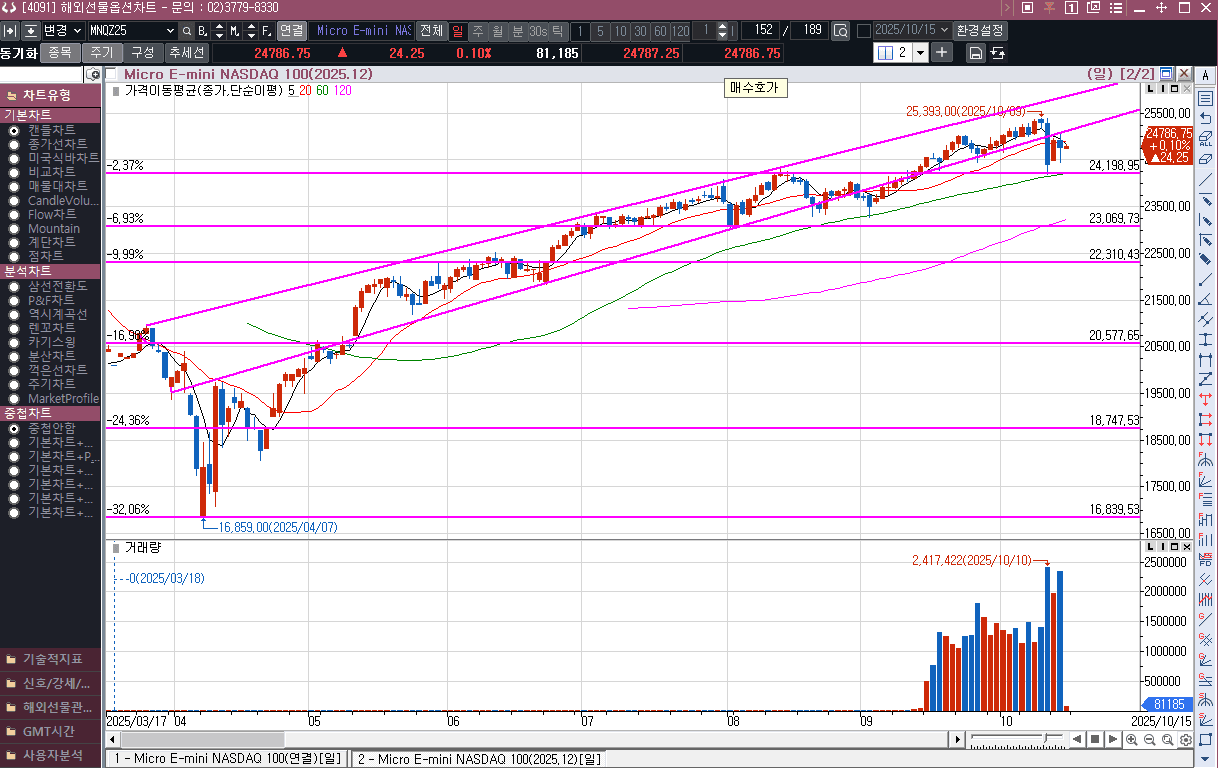
Task: Click the save chart floppy disk icon
Action: tap(975, 53)
